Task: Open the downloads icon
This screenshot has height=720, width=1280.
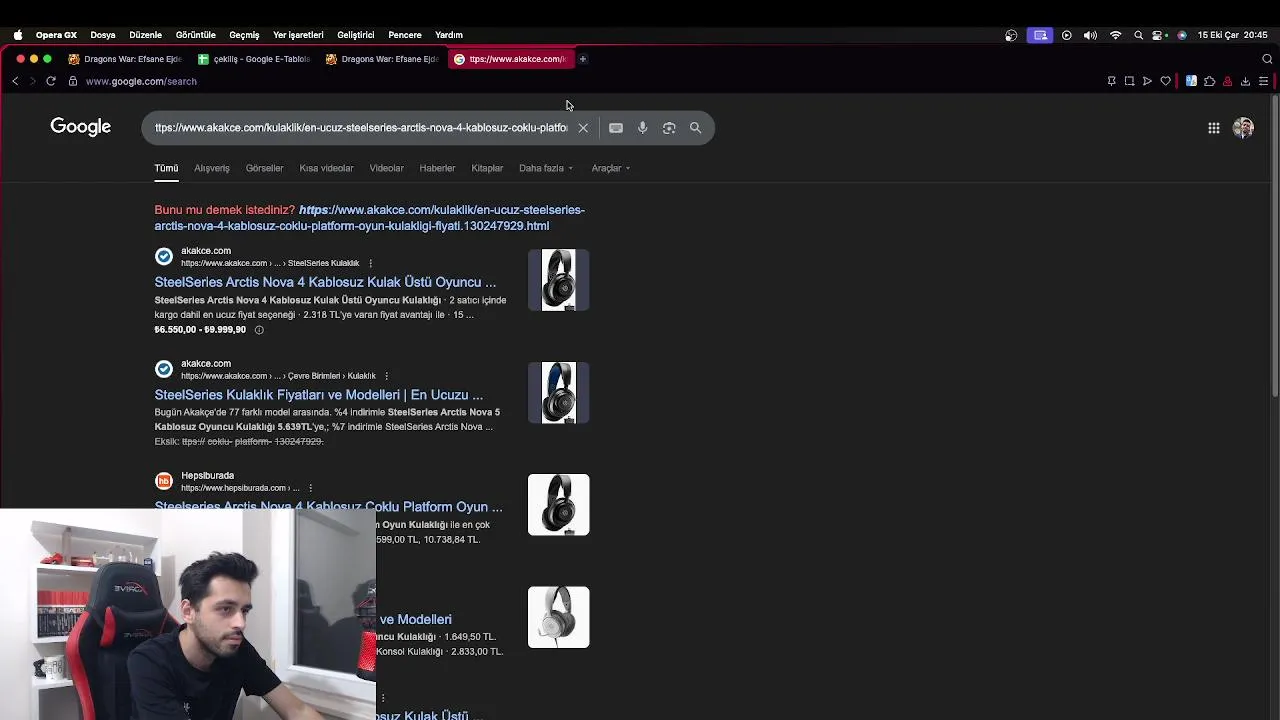Action: (1245, 81)
